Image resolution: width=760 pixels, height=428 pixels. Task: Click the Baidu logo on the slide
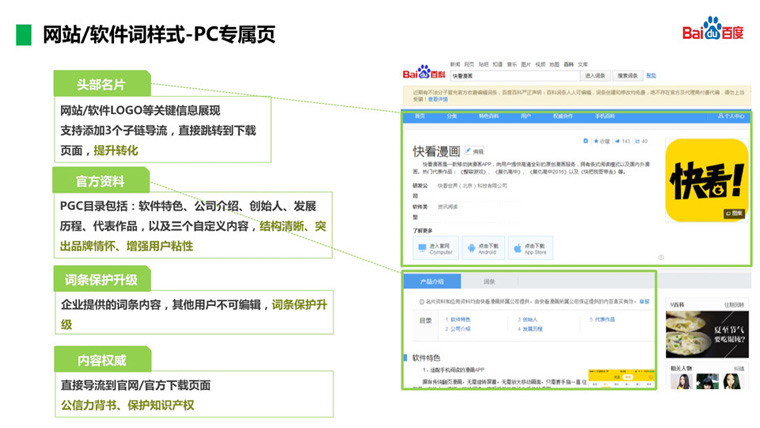pyautogui.click(x=712, y=29)
